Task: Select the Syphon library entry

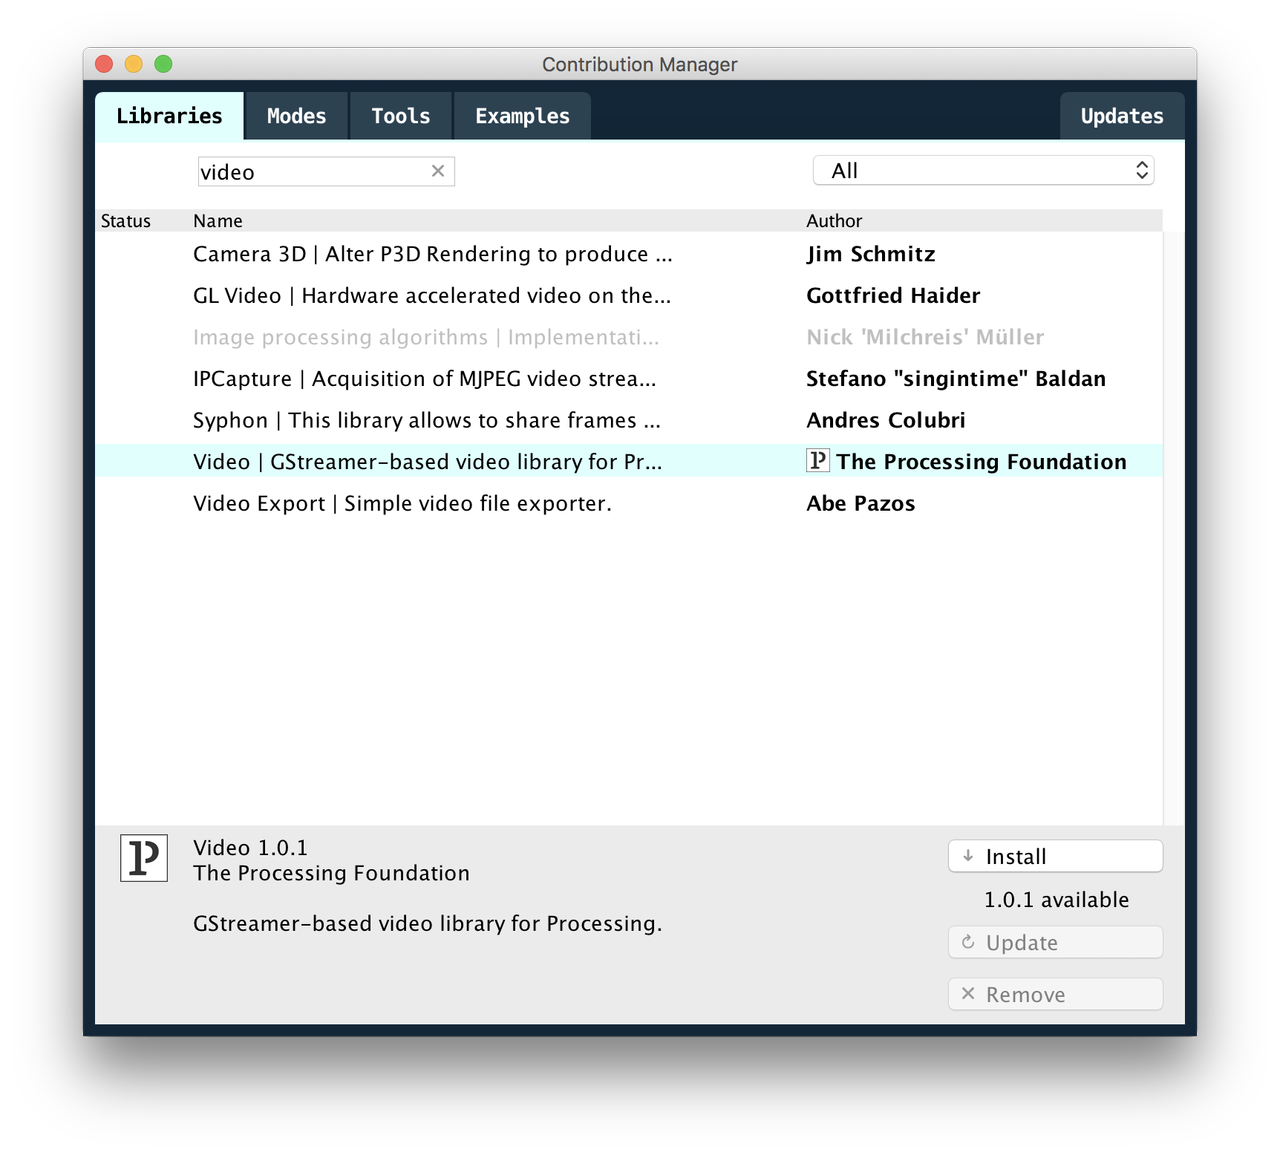Action: coord(426,421)
